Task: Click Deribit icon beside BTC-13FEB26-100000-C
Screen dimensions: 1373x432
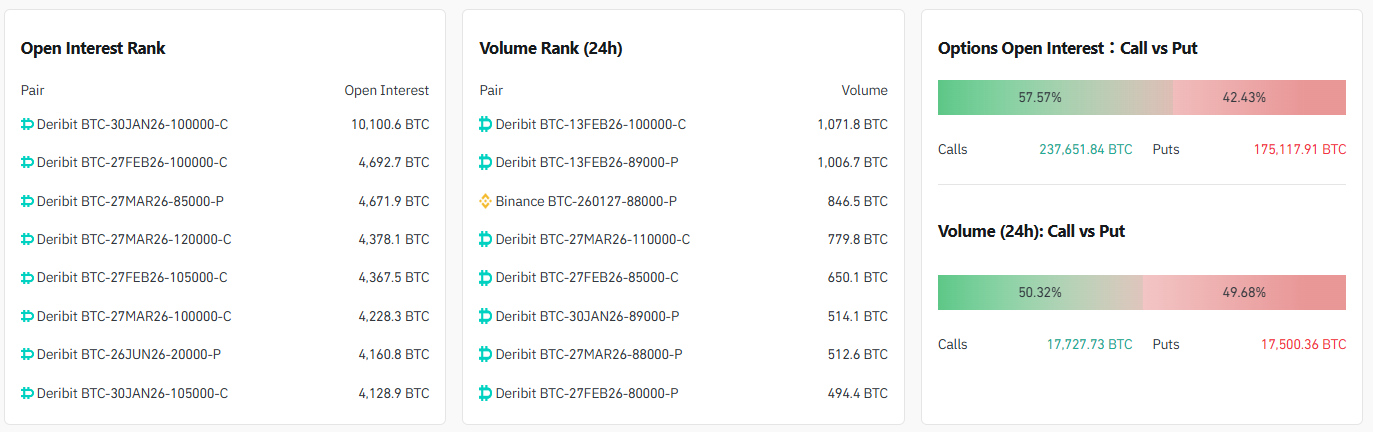Action: [486, 124]
